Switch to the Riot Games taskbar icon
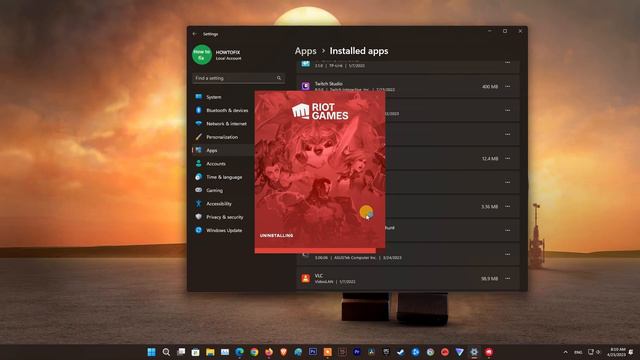 [x=489, y=352]
